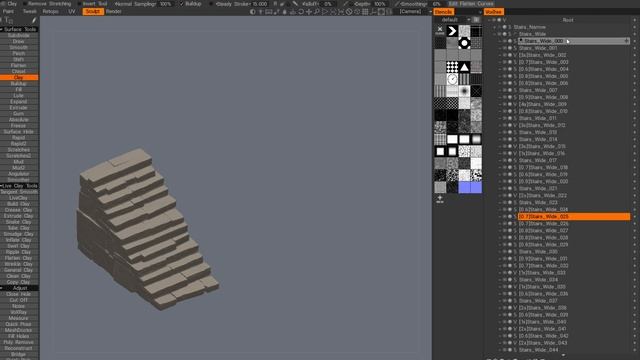640x360 pixels.
Task: Open the Camera dropdown
Action: coord(415,11)
